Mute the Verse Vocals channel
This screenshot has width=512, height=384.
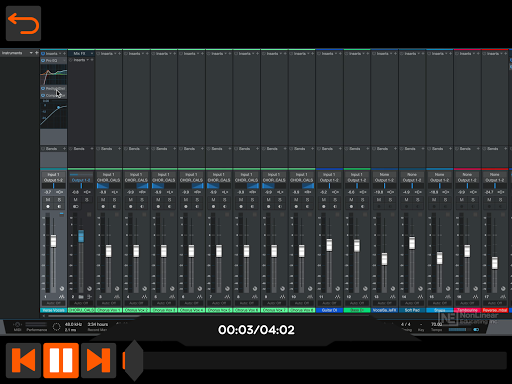point(48,200)
